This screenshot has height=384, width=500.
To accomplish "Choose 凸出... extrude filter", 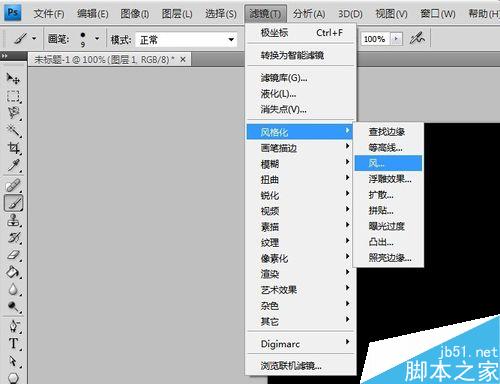I will [x=388, y=242].
